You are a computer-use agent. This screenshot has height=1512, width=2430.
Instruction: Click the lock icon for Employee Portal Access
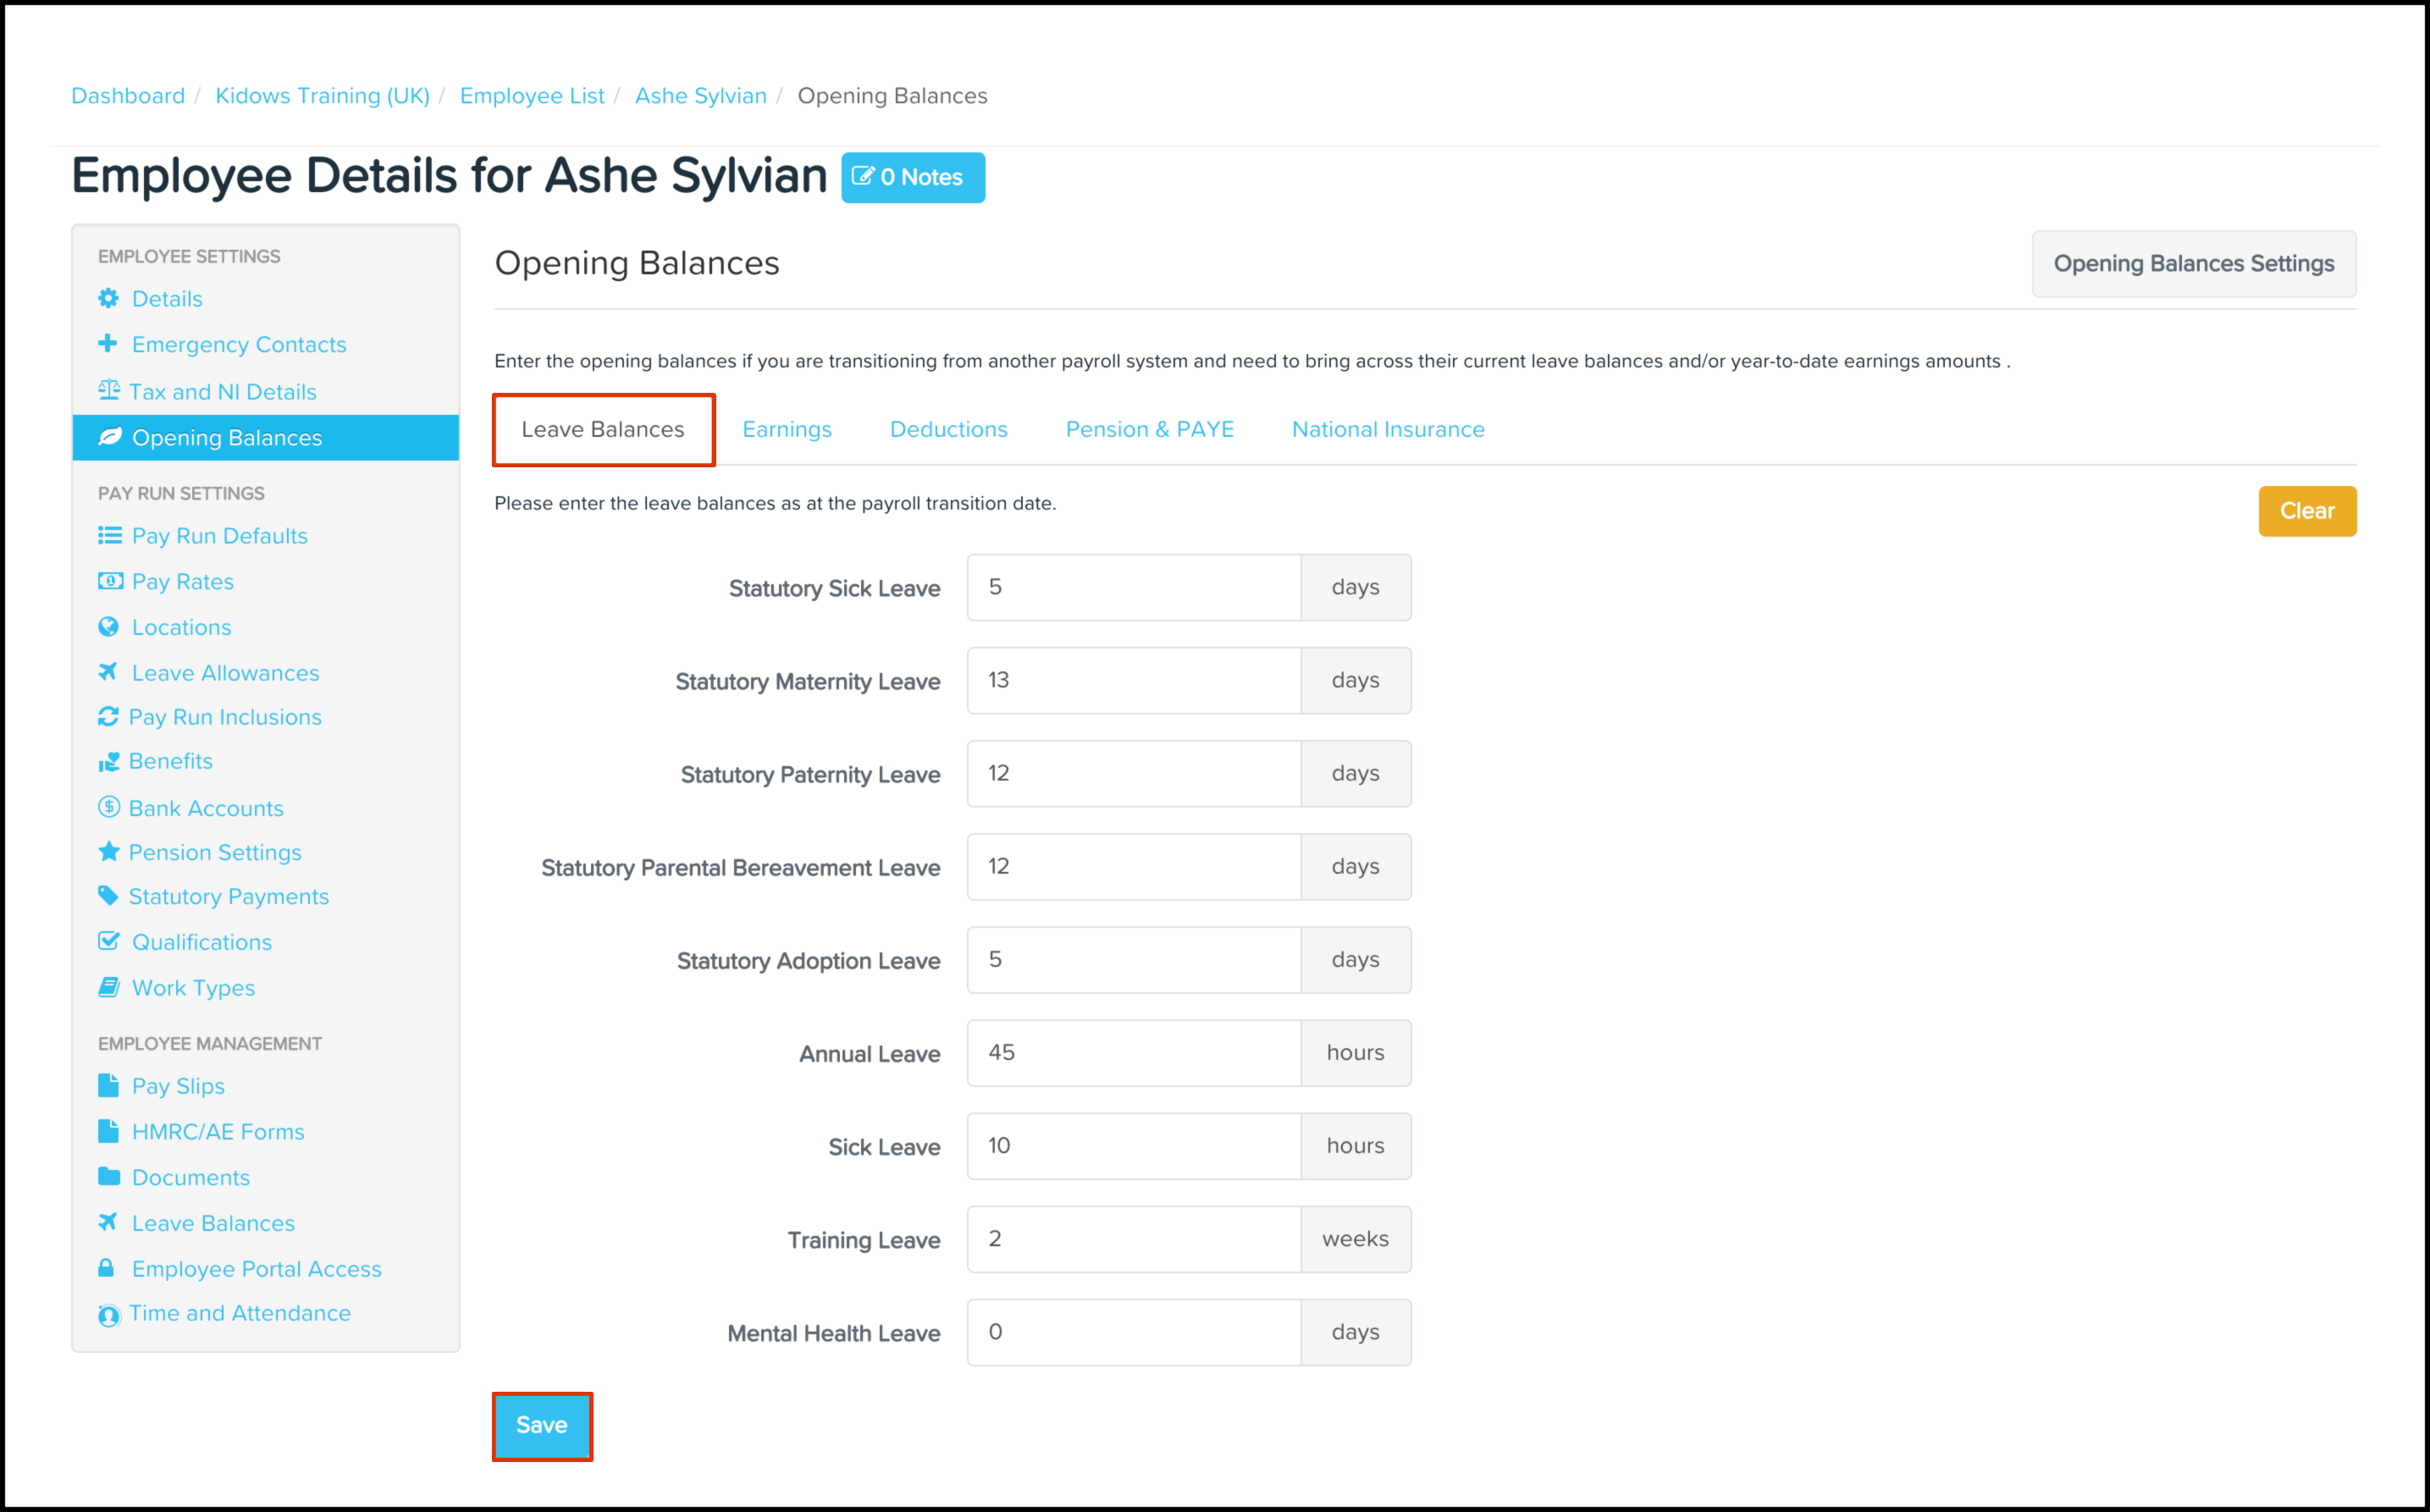pos(106,1268)
